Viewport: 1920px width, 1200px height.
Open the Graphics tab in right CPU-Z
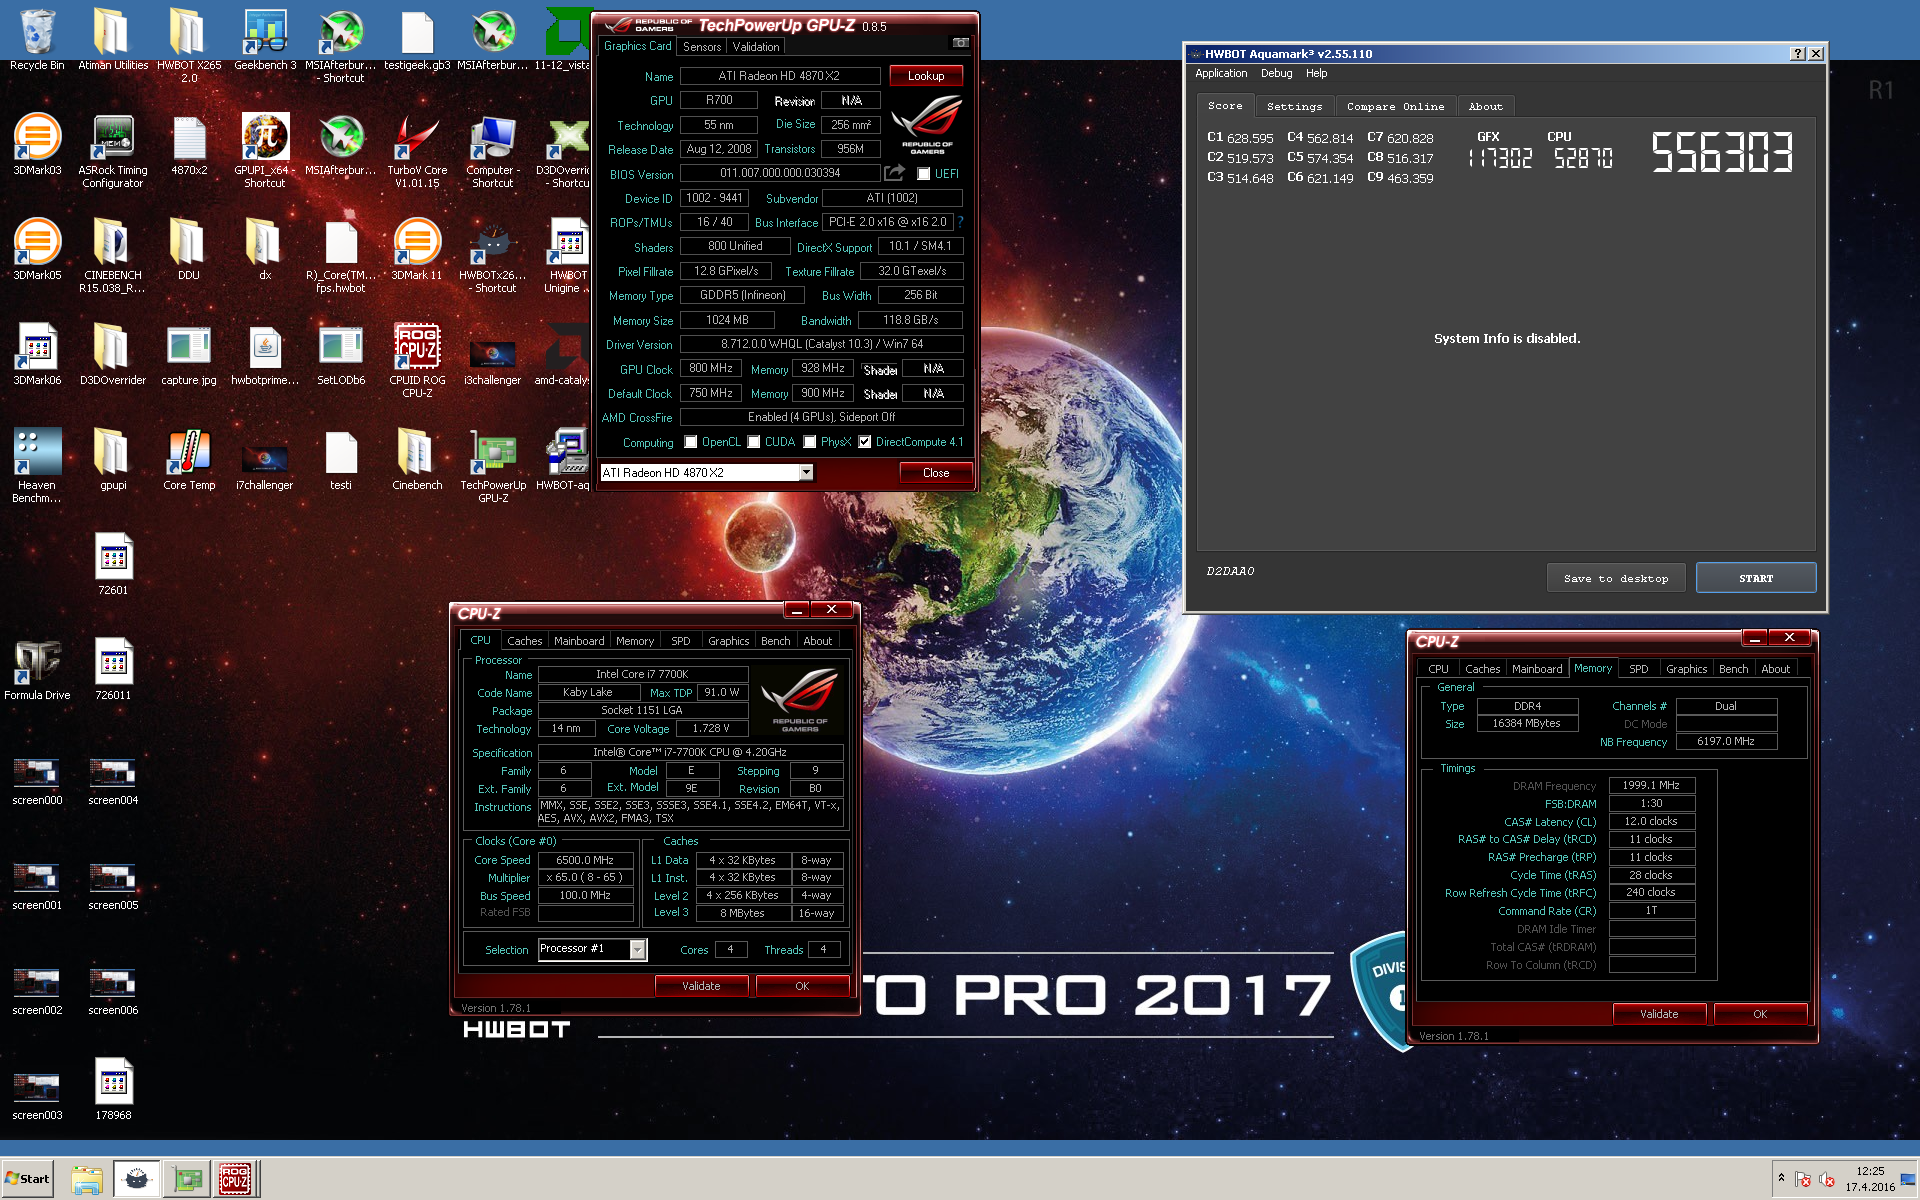(x=1687, y=669)
